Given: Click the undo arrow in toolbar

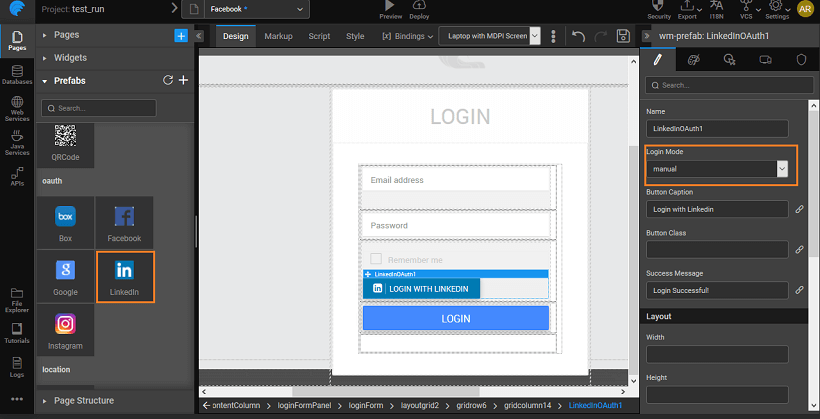Looking at the screenshot, I should 579,36.
